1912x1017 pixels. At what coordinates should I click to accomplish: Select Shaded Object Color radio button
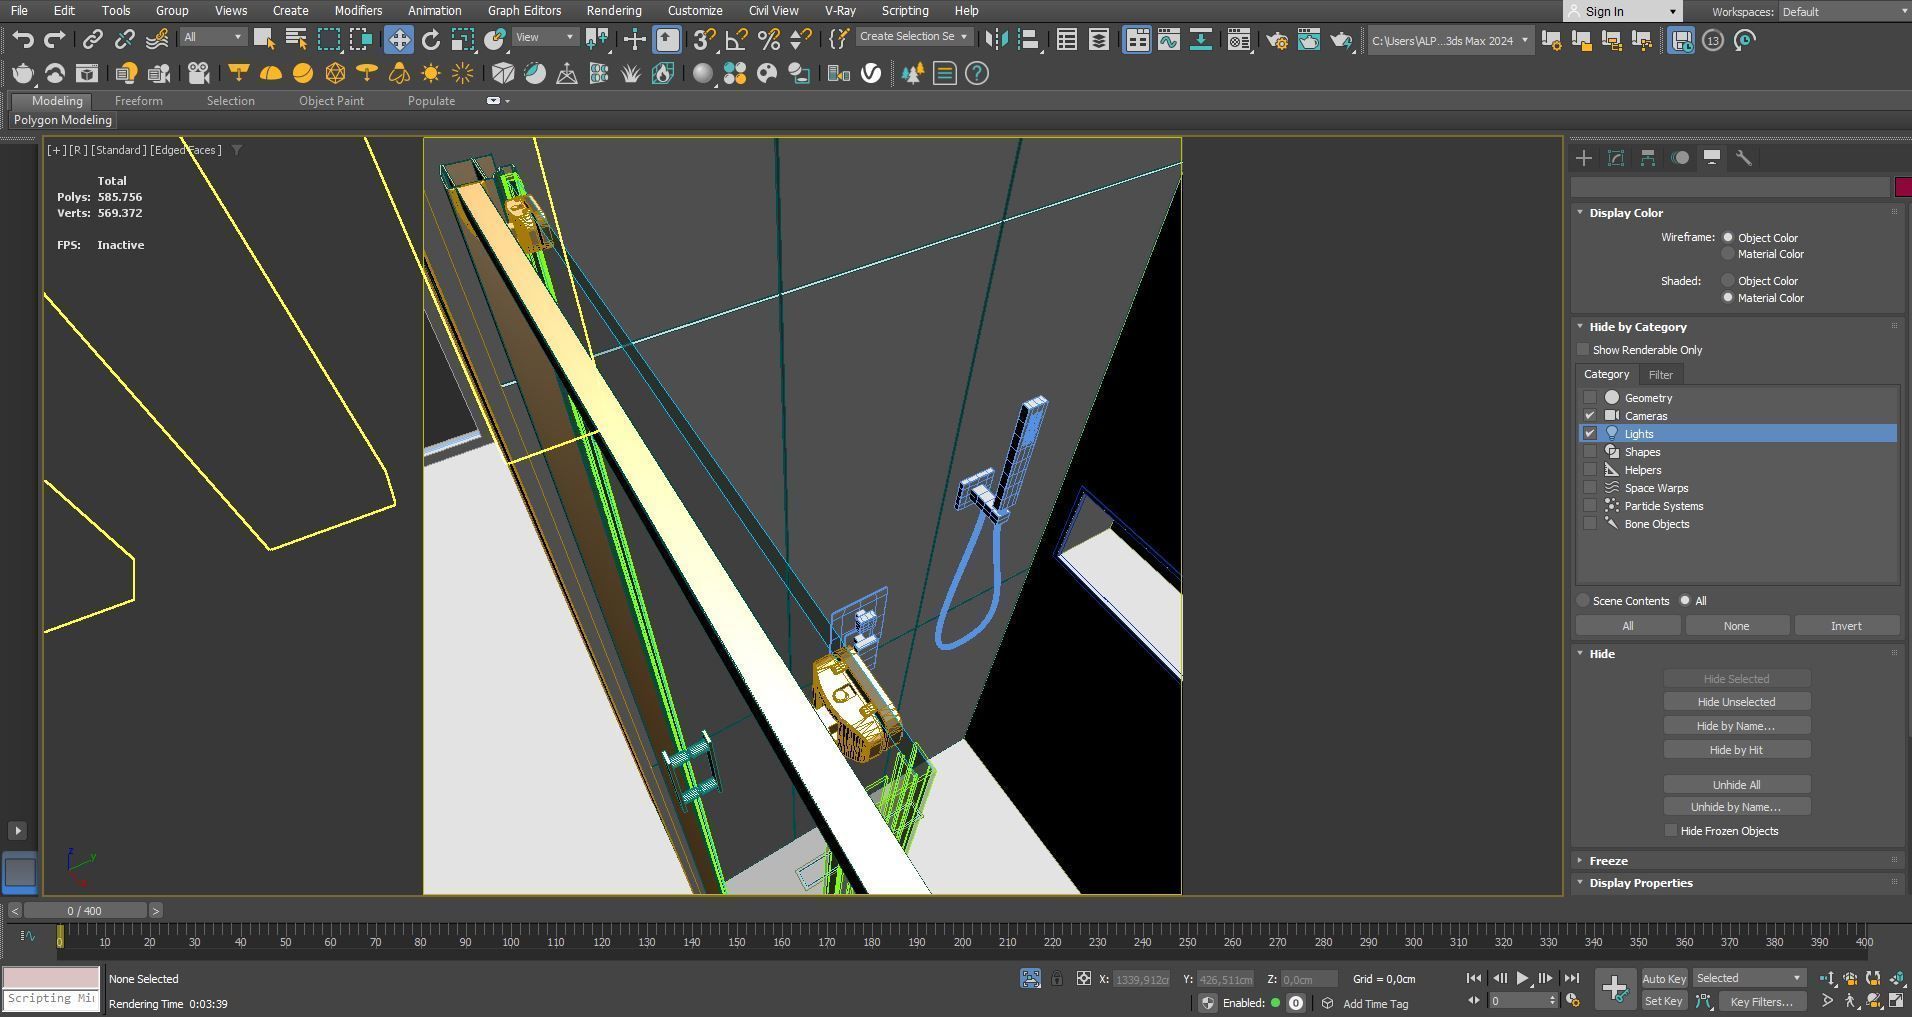coord(1728,281)
